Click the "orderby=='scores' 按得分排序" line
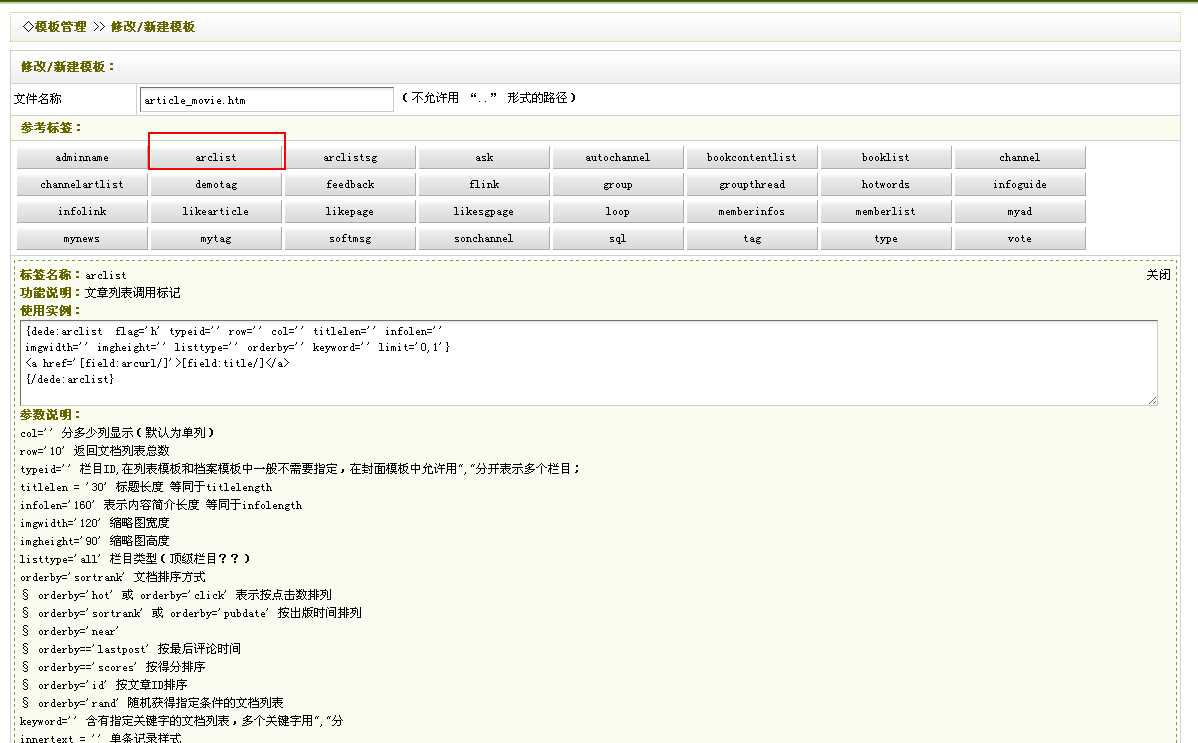Screen dimensions: 1198x743 (x=121, y=667)
